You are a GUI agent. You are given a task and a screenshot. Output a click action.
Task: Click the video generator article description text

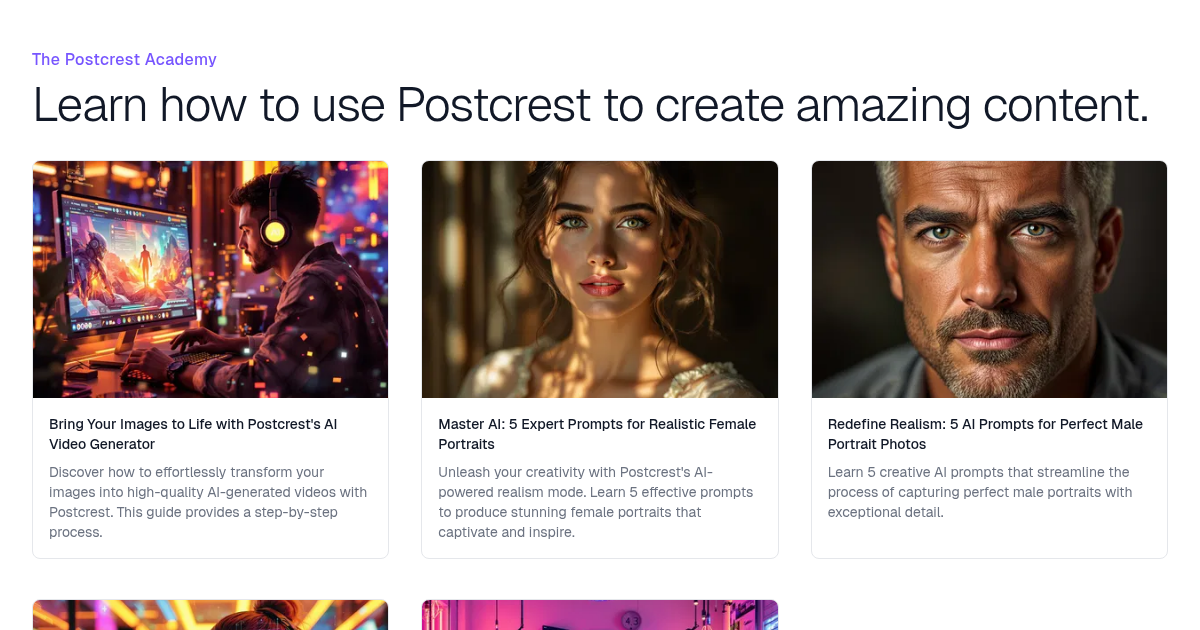[207, 502]
